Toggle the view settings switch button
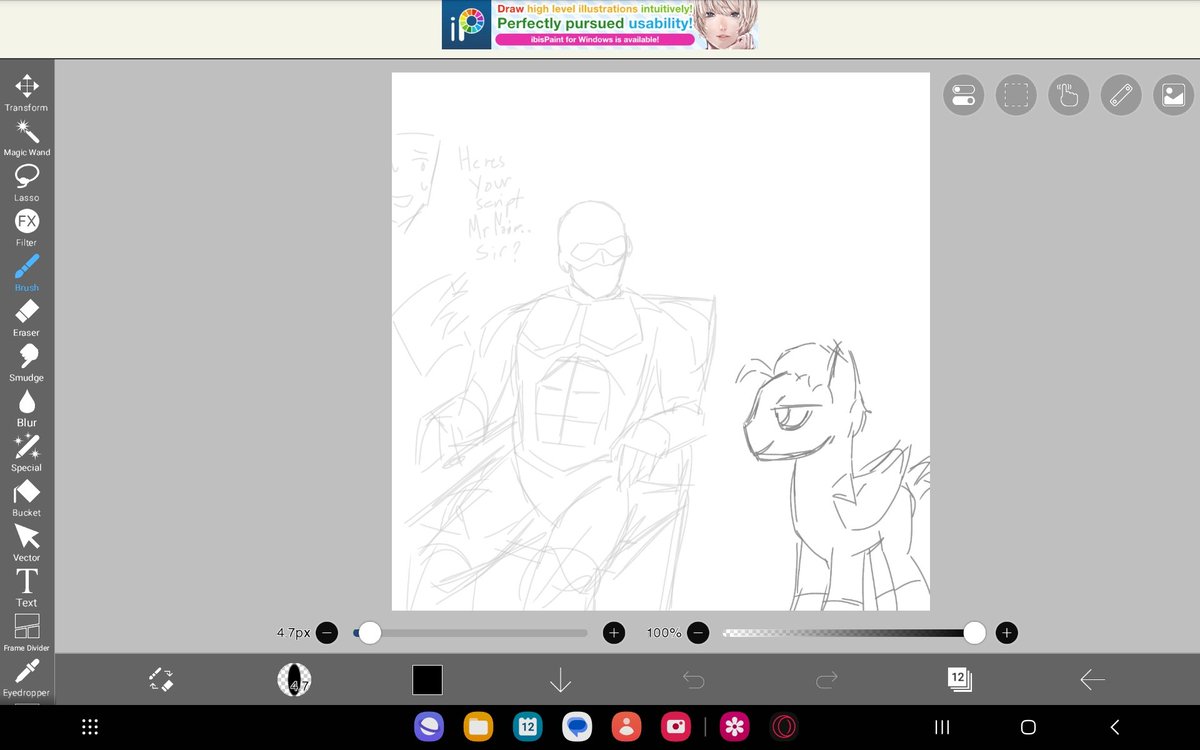 click(x=964, y=96)
